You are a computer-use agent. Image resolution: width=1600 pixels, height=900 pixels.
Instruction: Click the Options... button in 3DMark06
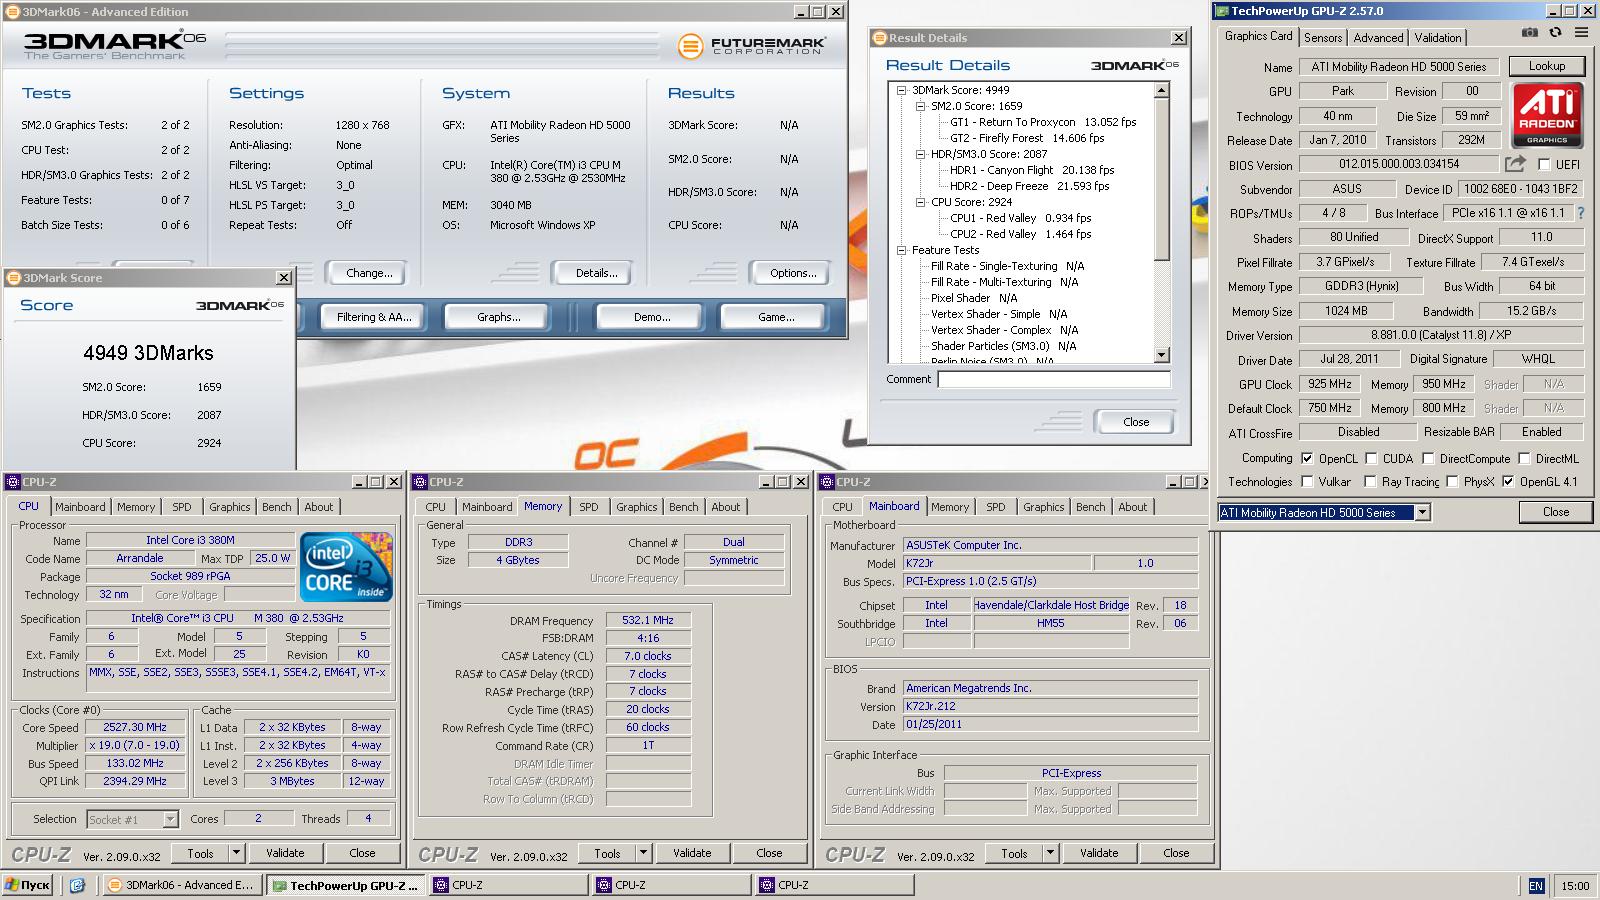point(793,273)
